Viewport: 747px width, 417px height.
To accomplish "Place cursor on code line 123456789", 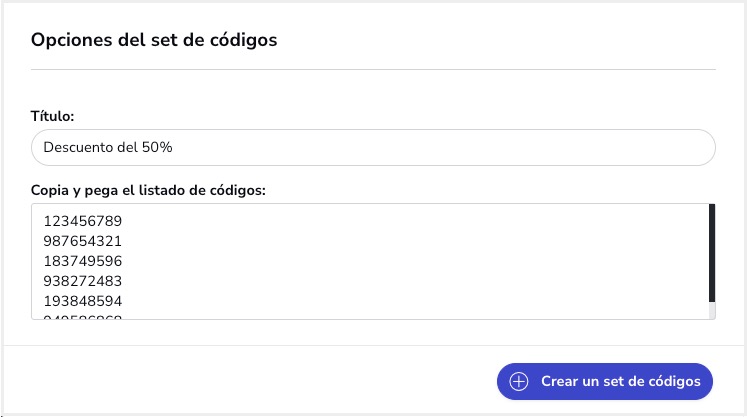I will [x=83, y=221].
